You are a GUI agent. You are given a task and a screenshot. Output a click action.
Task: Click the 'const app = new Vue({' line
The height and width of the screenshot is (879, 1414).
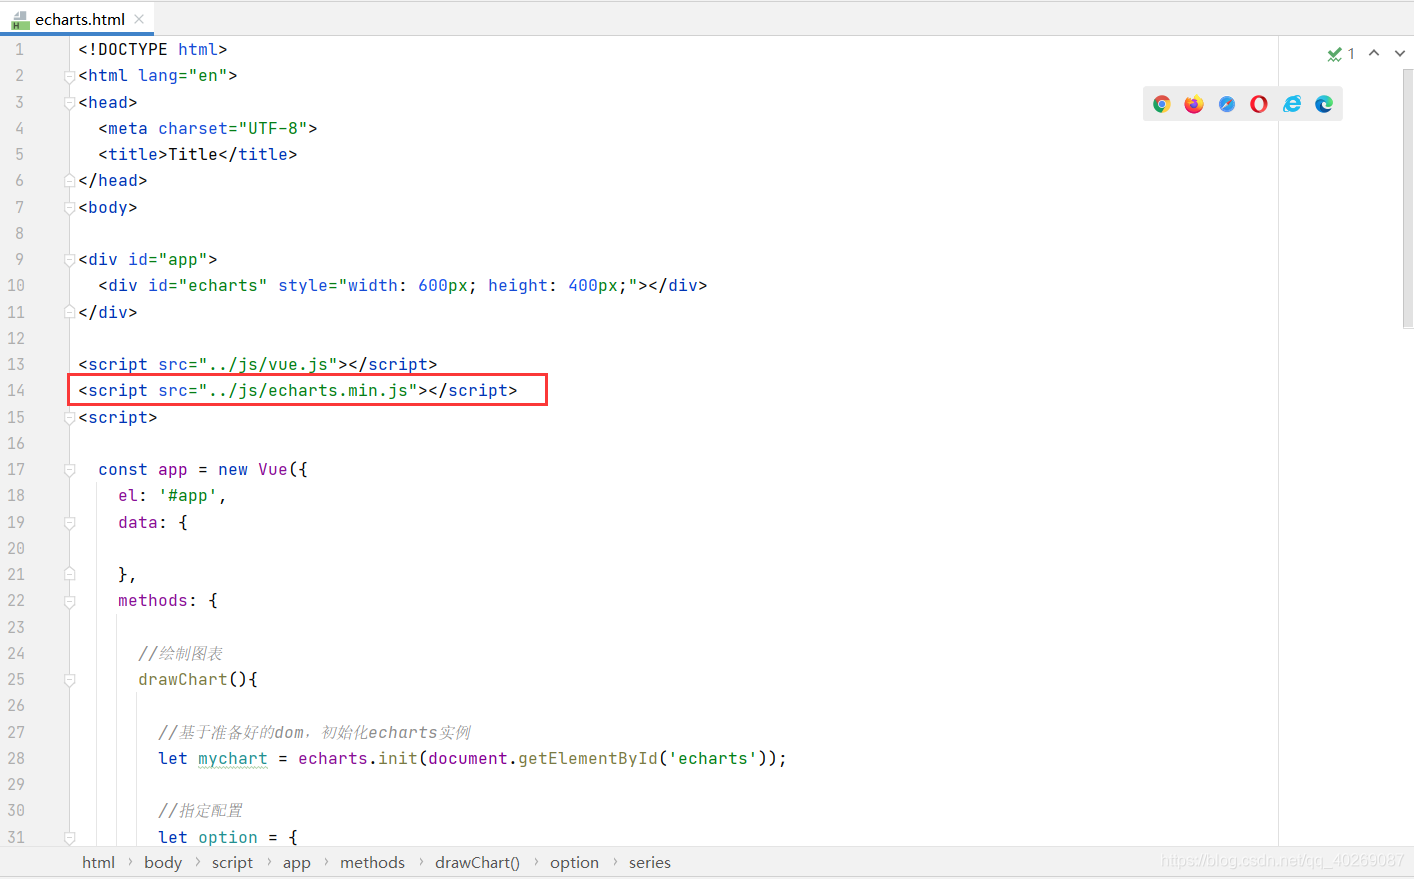[x=203, y=470]
